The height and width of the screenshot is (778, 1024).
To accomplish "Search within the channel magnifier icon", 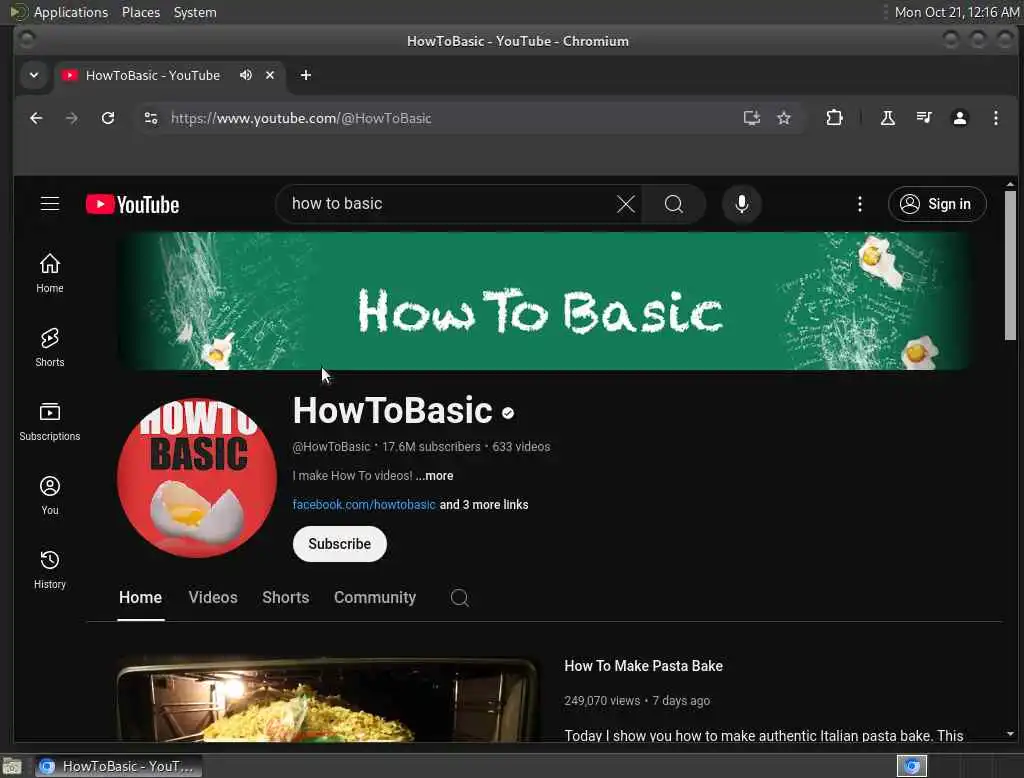I will pos(460,597).
